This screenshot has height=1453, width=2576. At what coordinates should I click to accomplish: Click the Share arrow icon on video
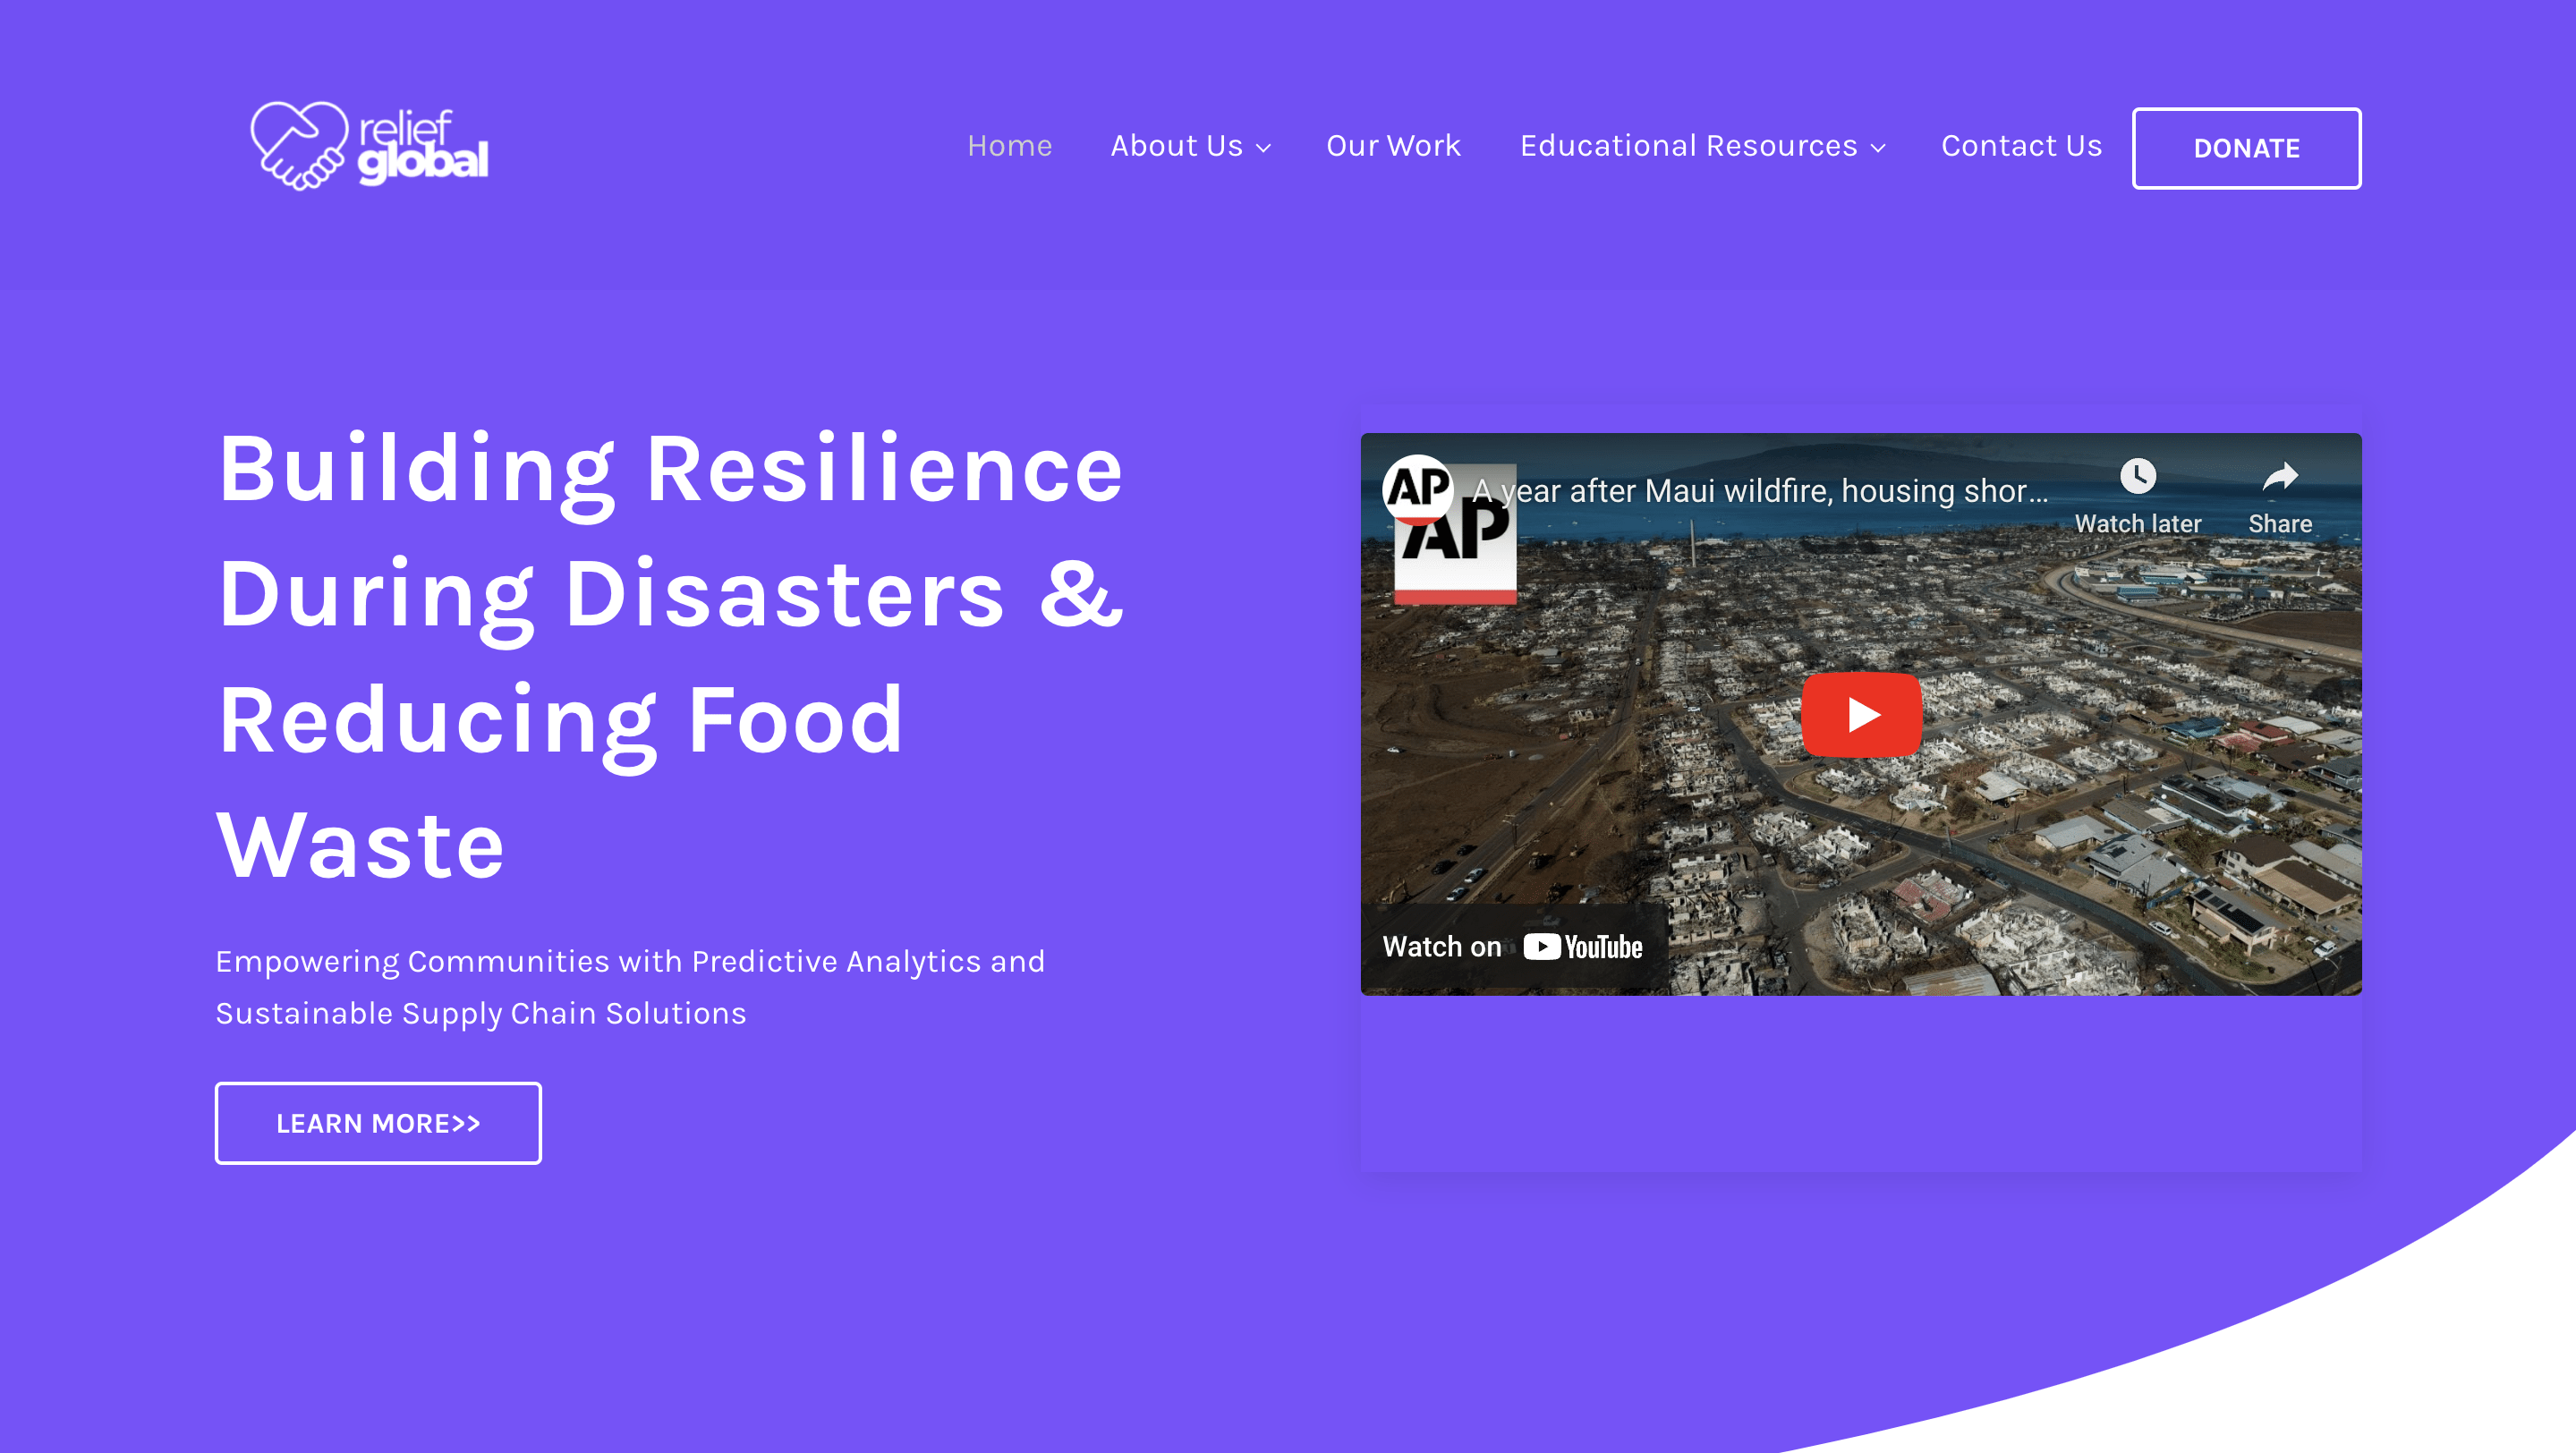pyautogui.click(x=2280, y=476)
